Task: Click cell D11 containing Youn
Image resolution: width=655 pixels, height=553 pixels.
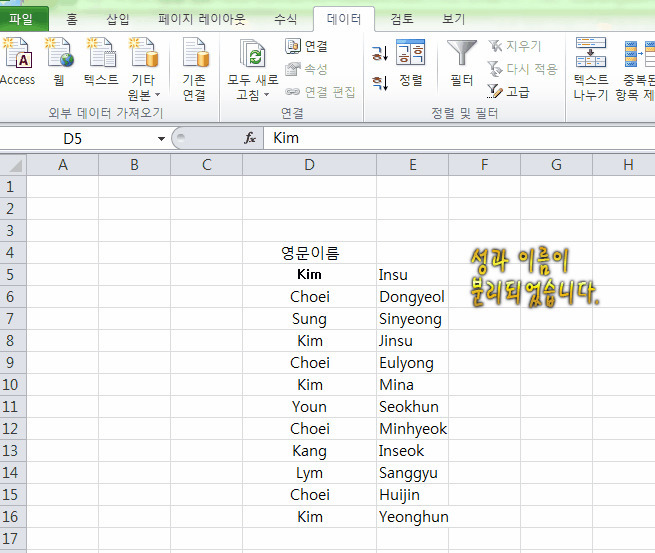Action: point(310,406)
